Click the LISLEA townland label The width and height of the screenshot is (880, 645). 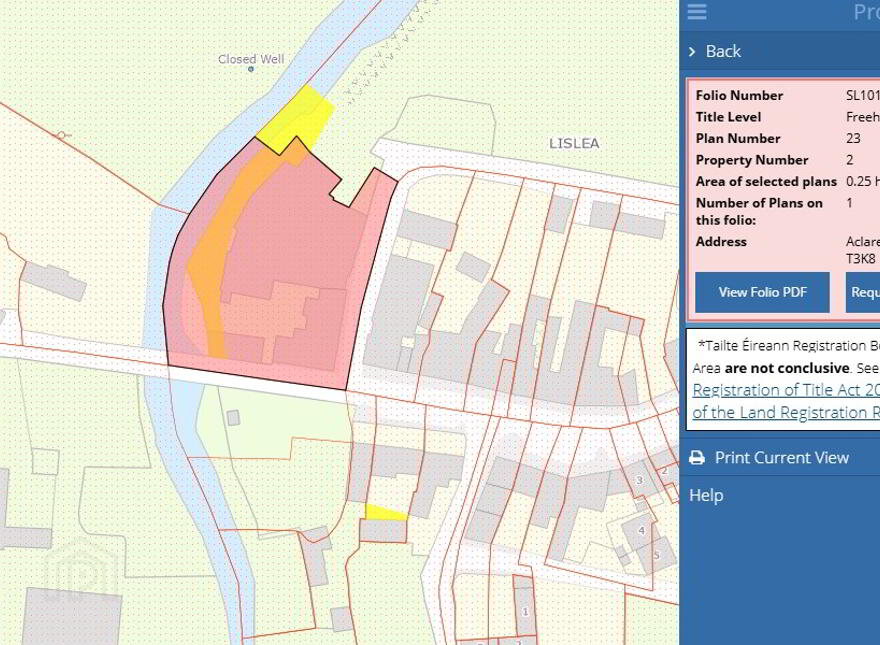[x=574, y=144]
